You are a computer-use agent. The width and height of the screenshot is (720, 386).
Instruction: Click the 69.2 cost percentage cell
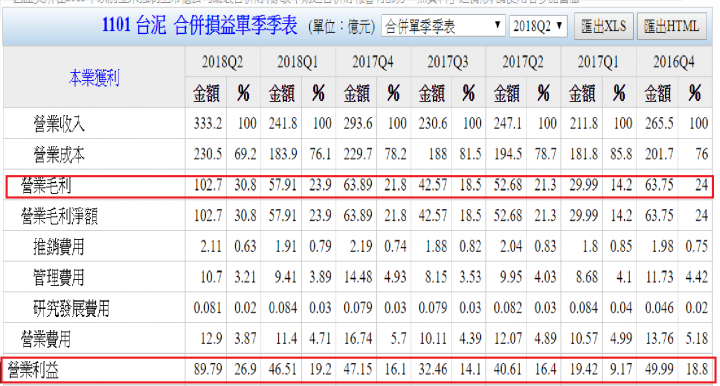pyautogui.click(x=245, y=154)
